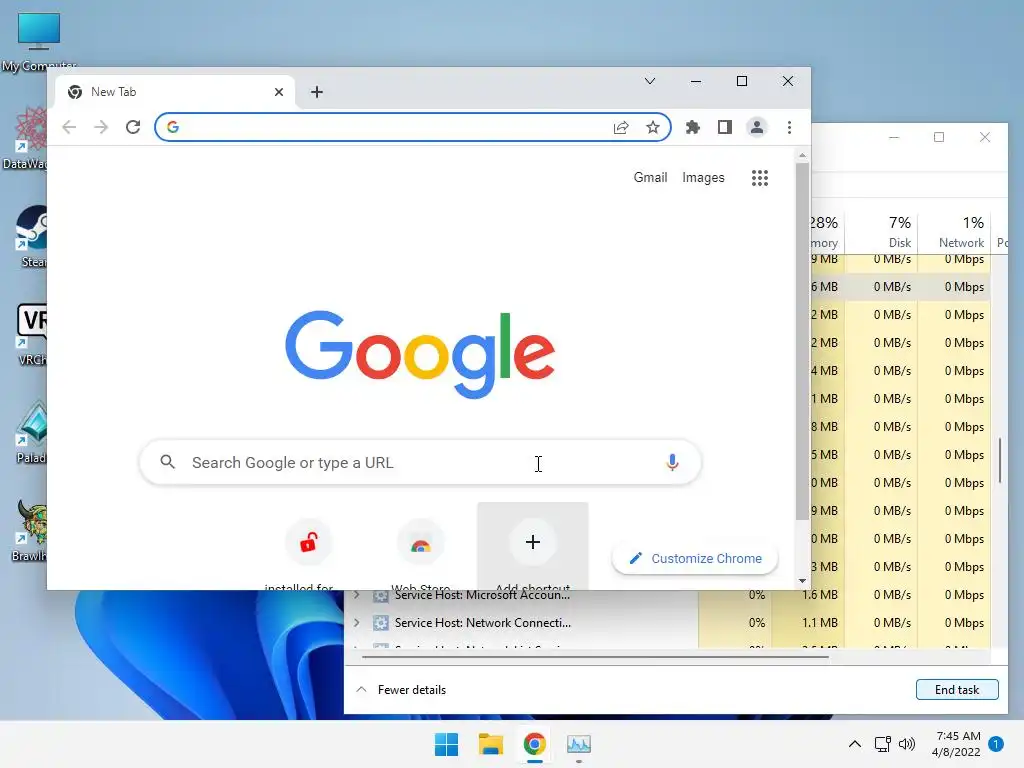Open the notification badge in tray

point(996,744)
